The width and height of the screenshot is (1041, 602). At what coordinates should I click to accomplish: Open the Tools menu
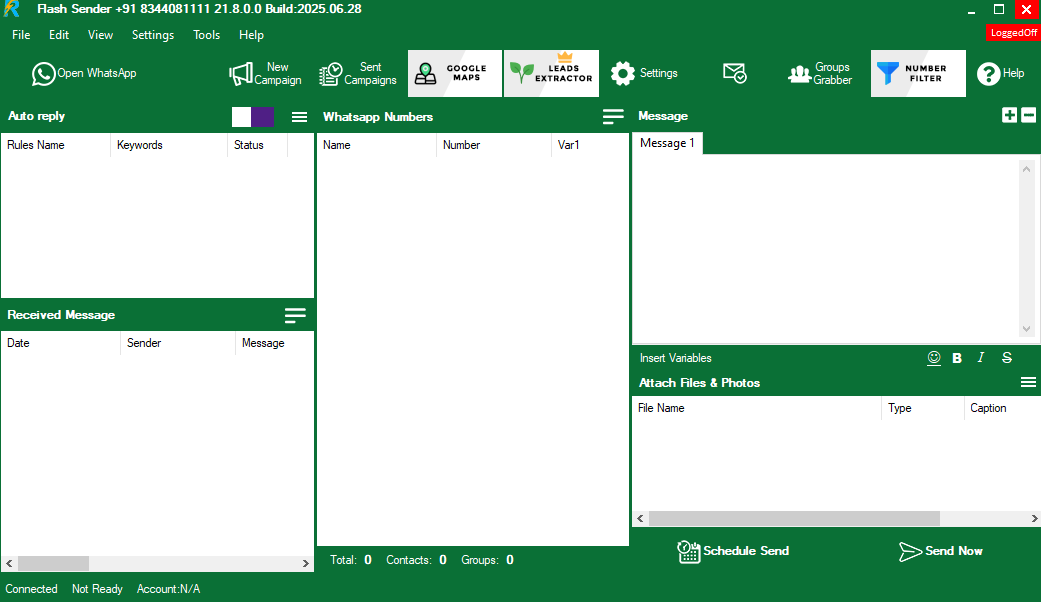coord(206,35)
